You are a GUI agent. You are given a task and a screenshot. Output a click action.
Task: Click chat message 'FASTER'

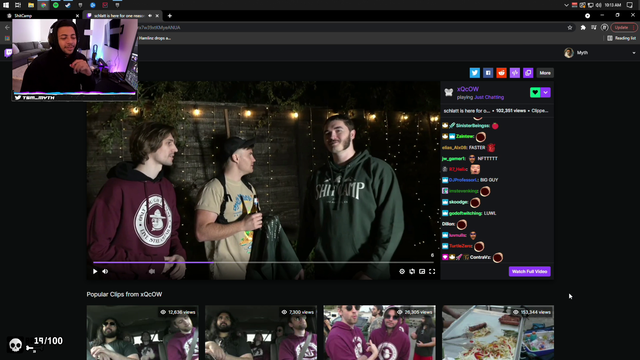(477, 148)
